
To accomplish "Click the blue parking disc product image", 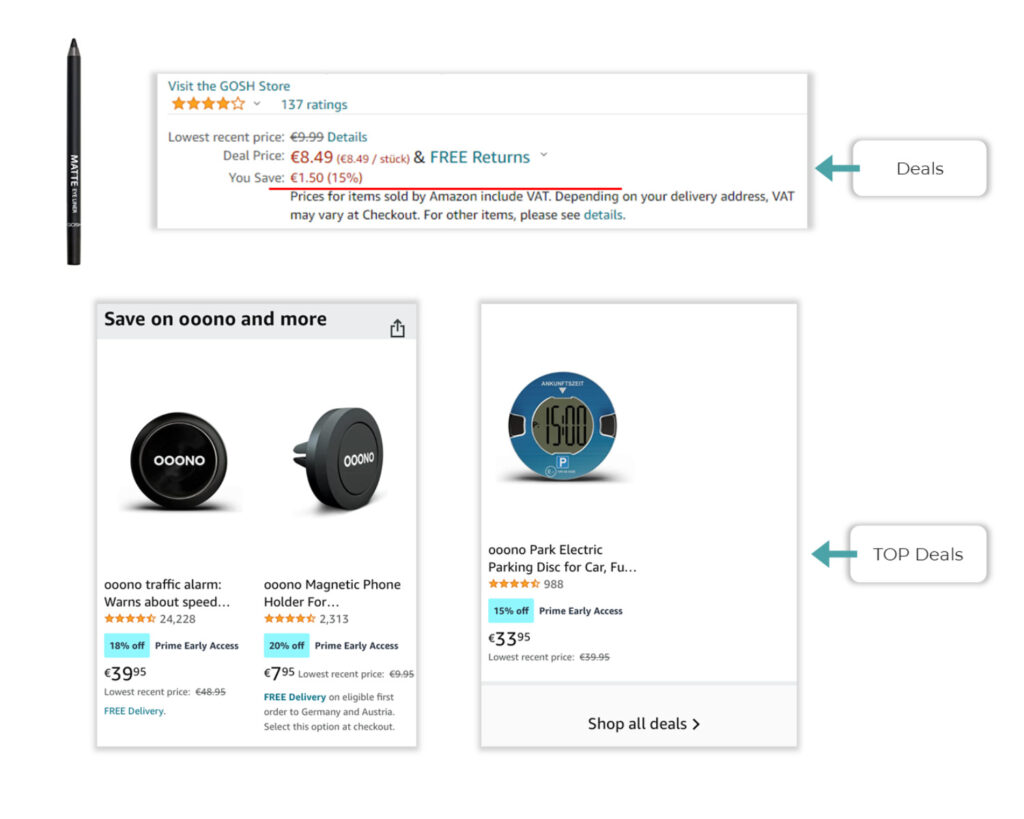I will (563, 425).
